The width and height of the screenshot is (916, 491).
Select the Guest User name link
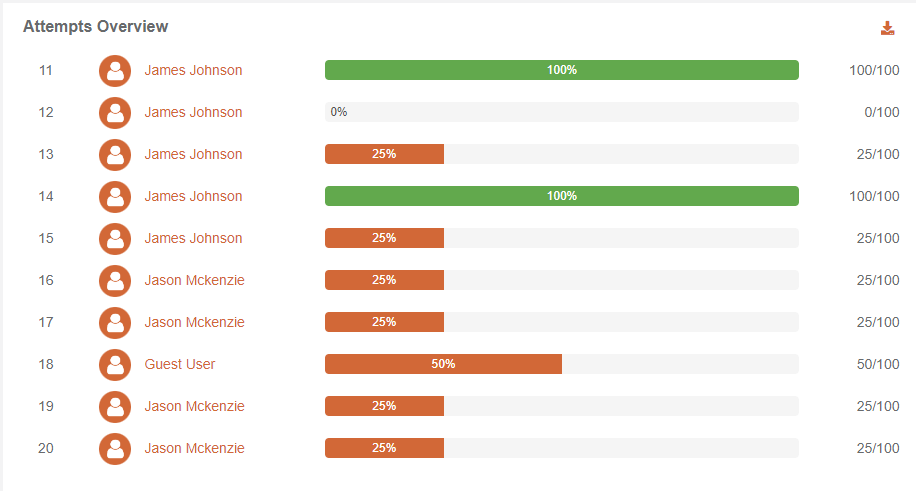[180, 365]
